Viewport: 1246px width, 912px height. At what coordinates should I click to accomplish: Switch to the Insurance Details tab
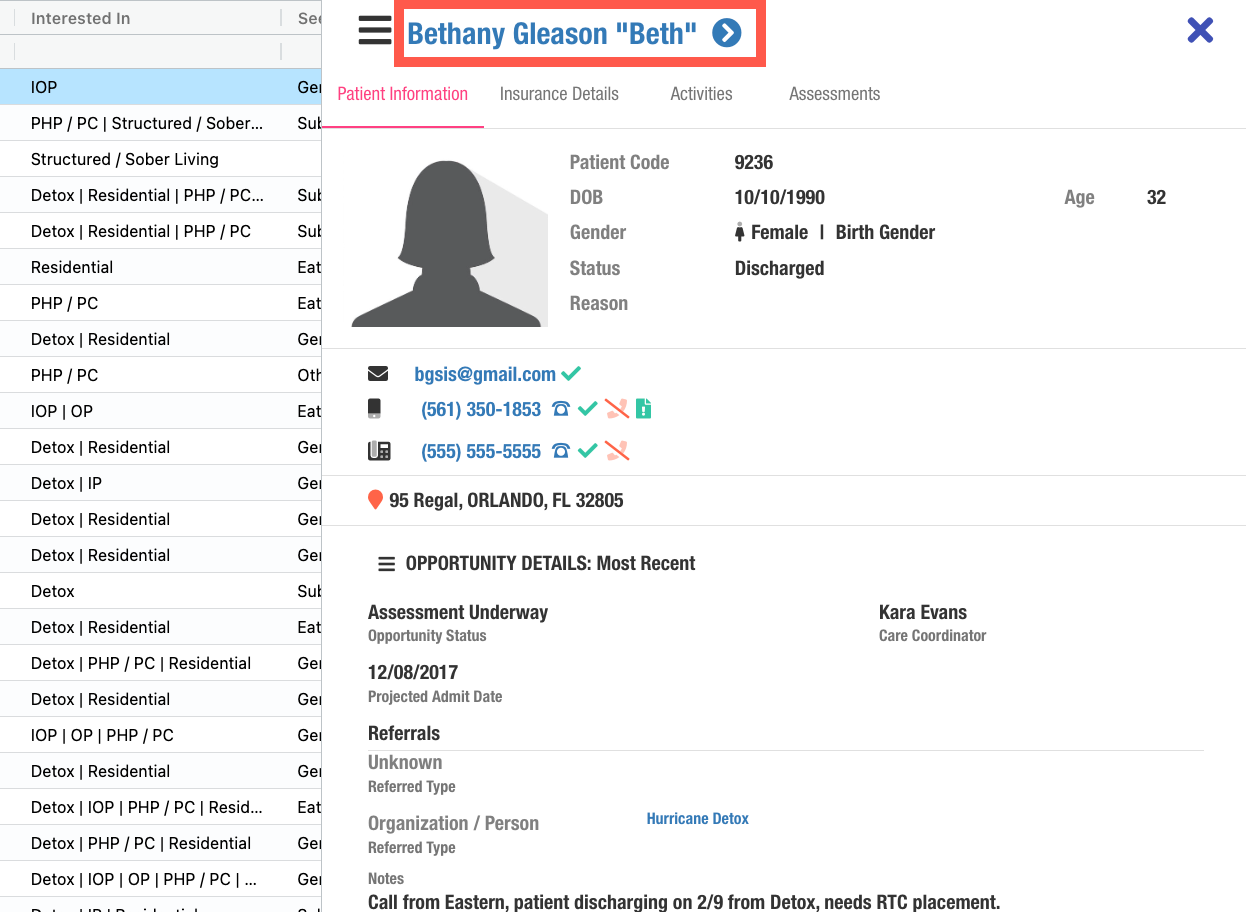point(559,94)
